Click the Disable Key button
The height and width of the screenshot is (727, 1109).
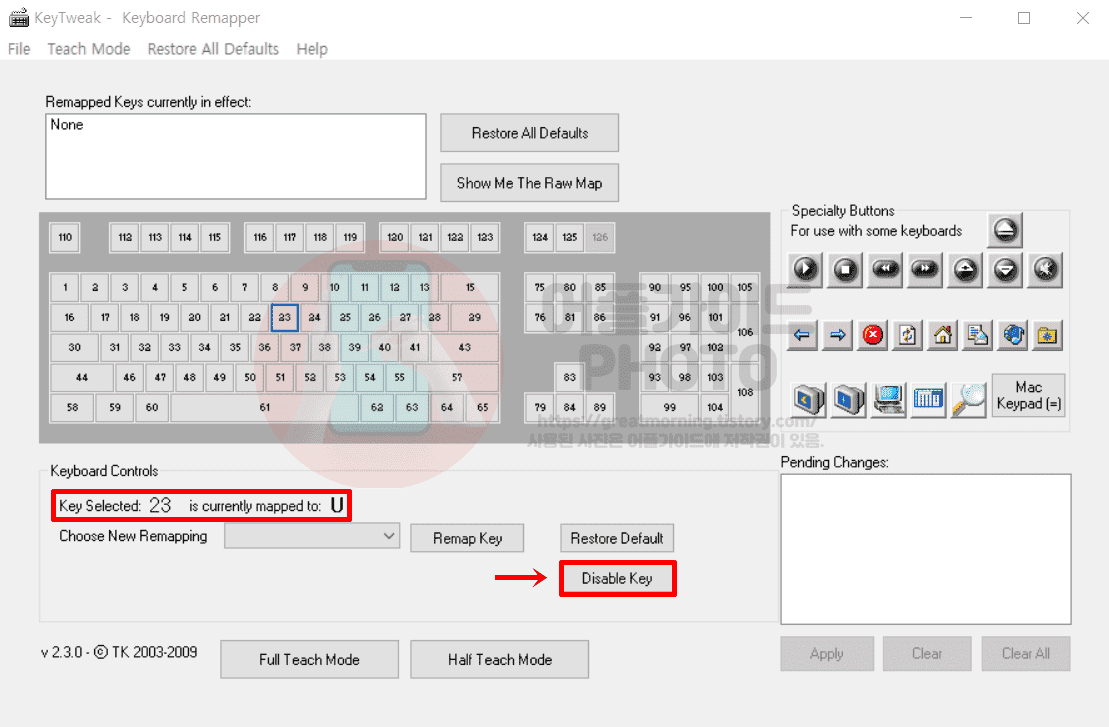click(617, 578)
